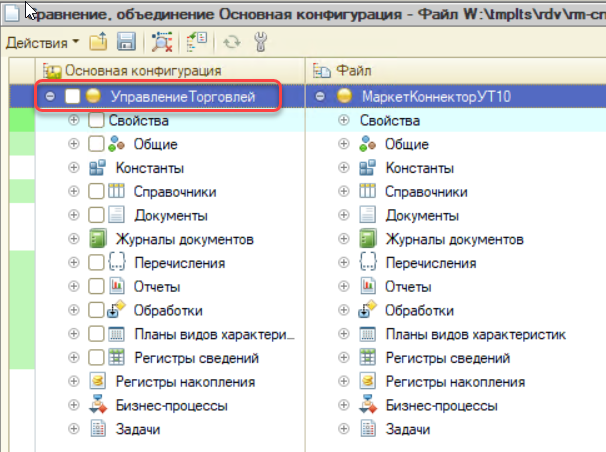Click the Файл column header
606x452 pixels.
point(456,71)
